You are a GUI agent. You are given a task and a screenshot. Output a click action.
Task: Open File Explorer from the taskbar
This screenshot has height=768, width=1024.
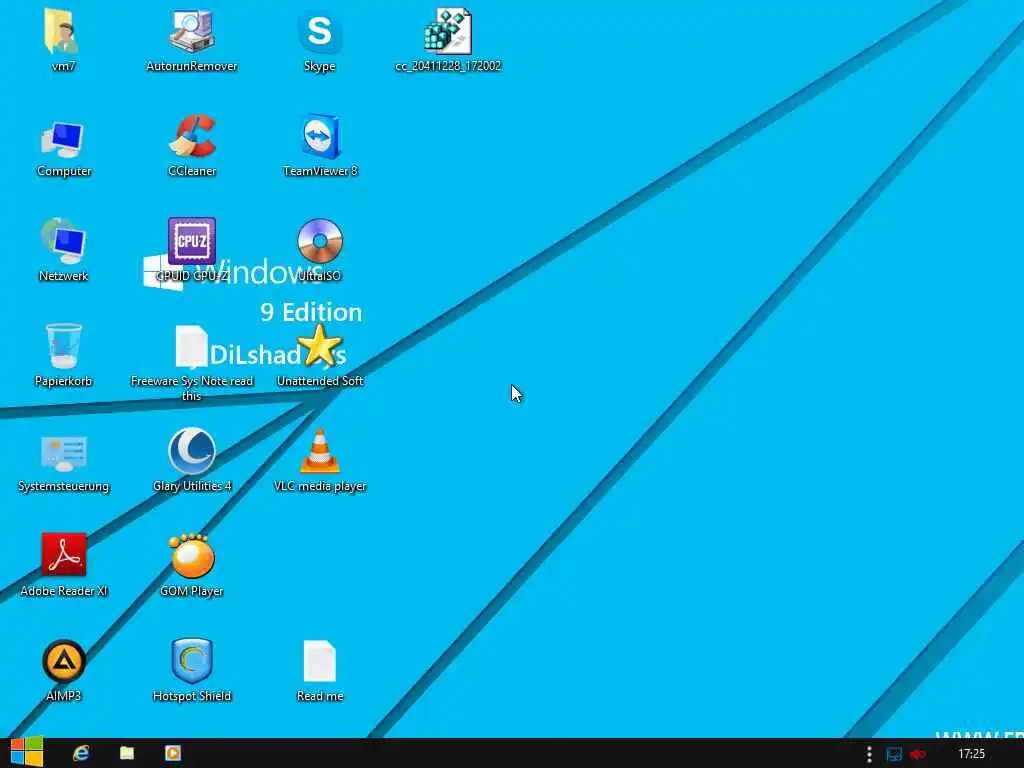pos(127,753)
